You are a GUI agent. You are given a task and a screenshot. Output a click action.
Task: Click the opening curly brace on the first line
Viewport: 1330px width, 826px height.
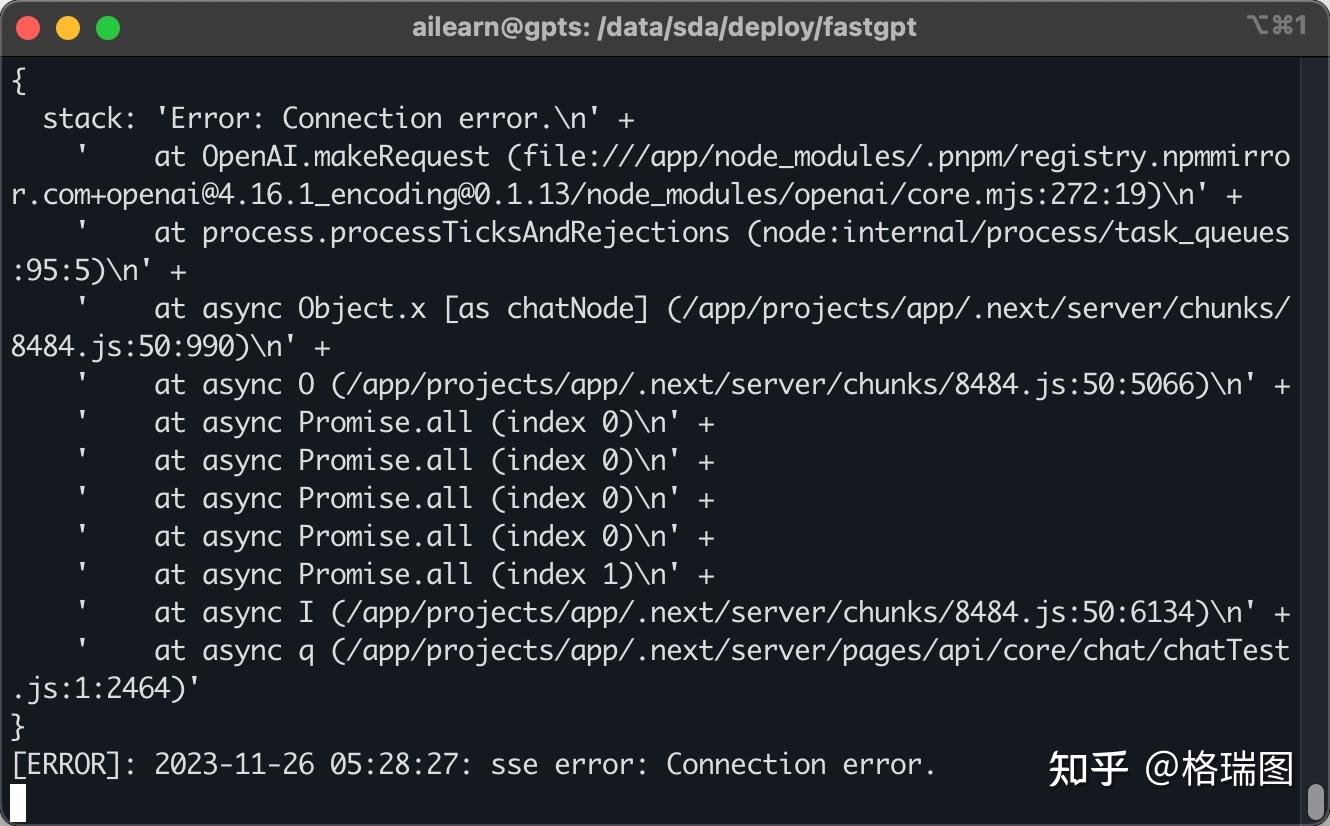[x=18, y=81]
